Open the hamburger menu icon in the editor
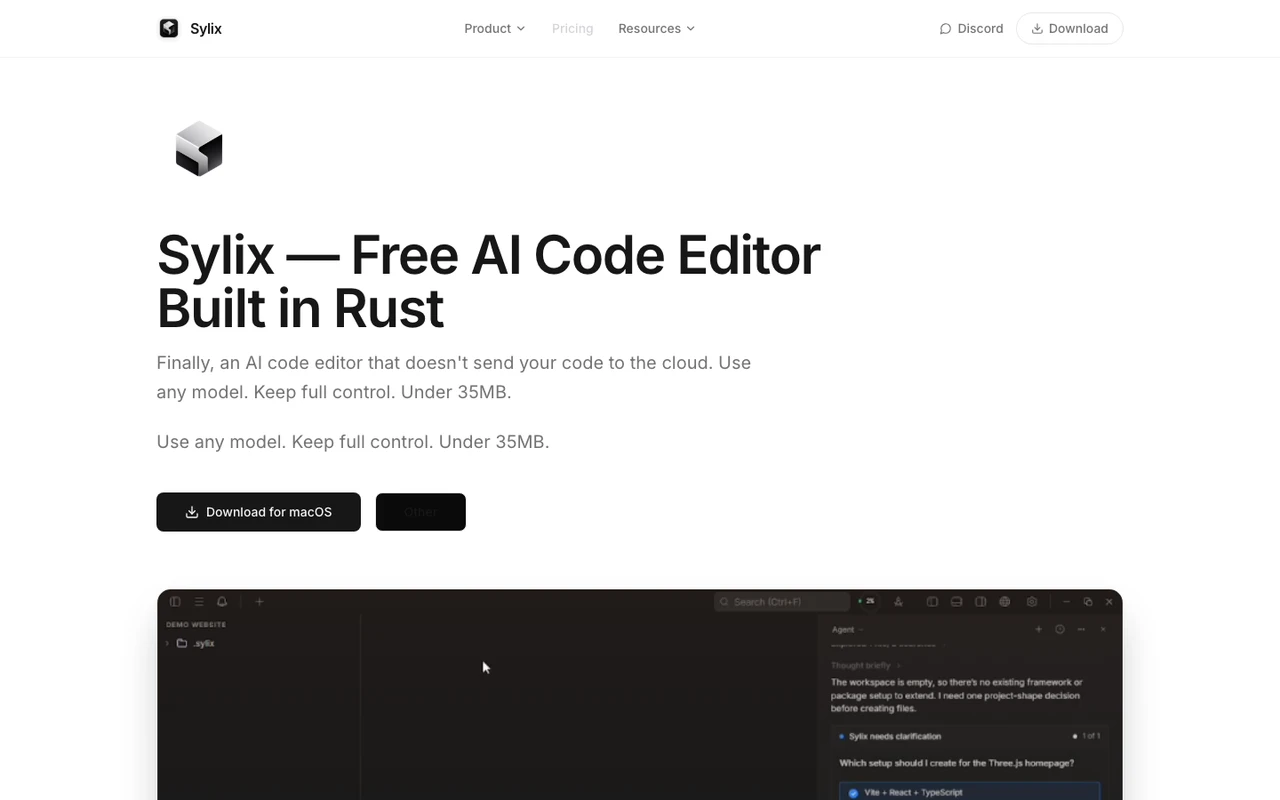The width and height of the screenshot is (1280, 800). pyautogui.click(x=199, y=602)
